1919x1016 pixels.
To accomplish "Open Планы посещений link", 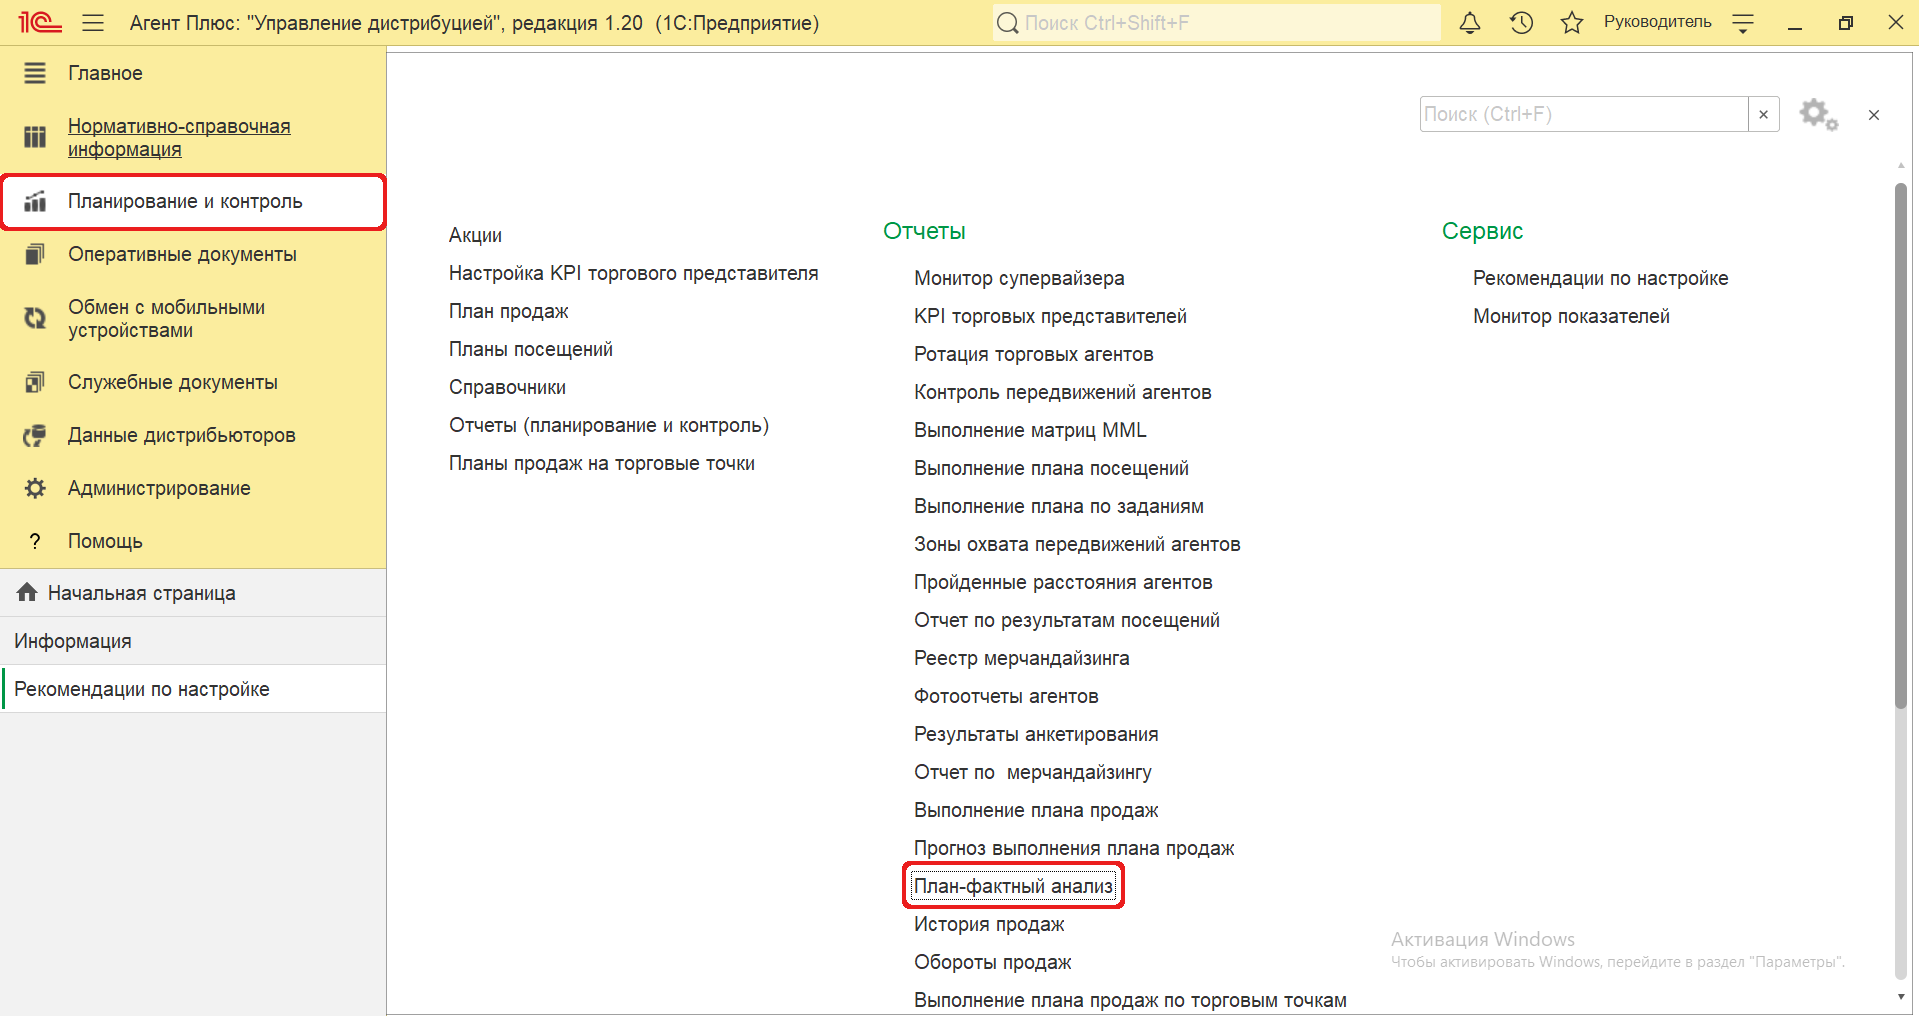I will click(x=530, y=349).
